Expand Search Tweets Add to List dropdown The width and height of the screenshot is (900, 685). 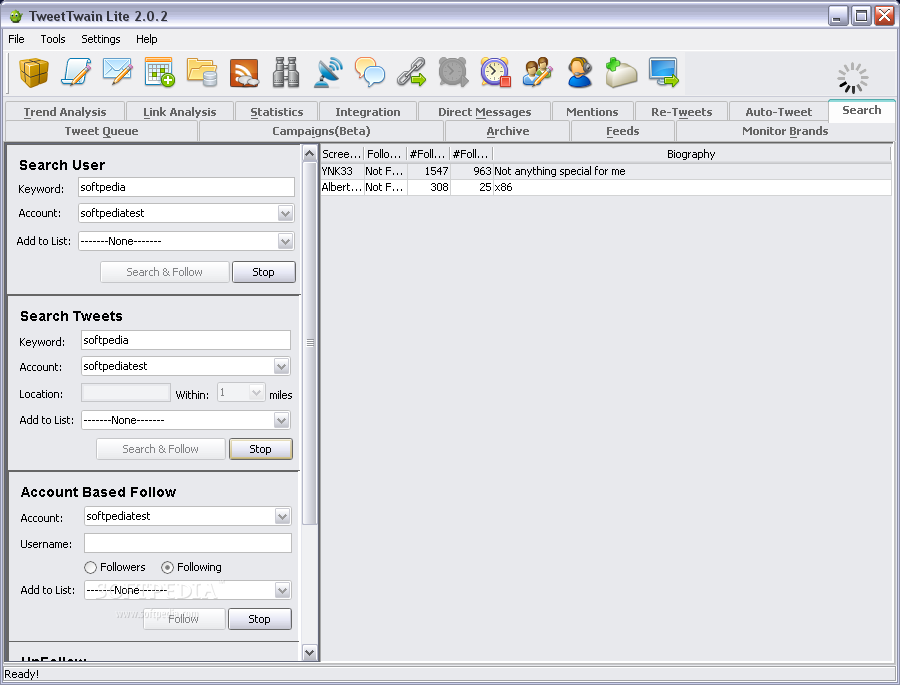pyautogui.click(x=281, y=420)
